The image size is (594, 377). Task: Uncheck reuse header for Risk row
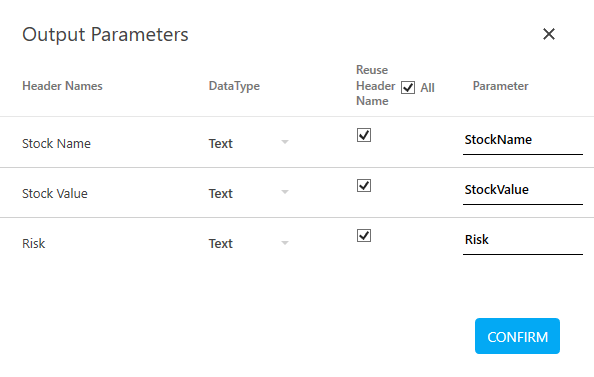[x=364, y=236]
